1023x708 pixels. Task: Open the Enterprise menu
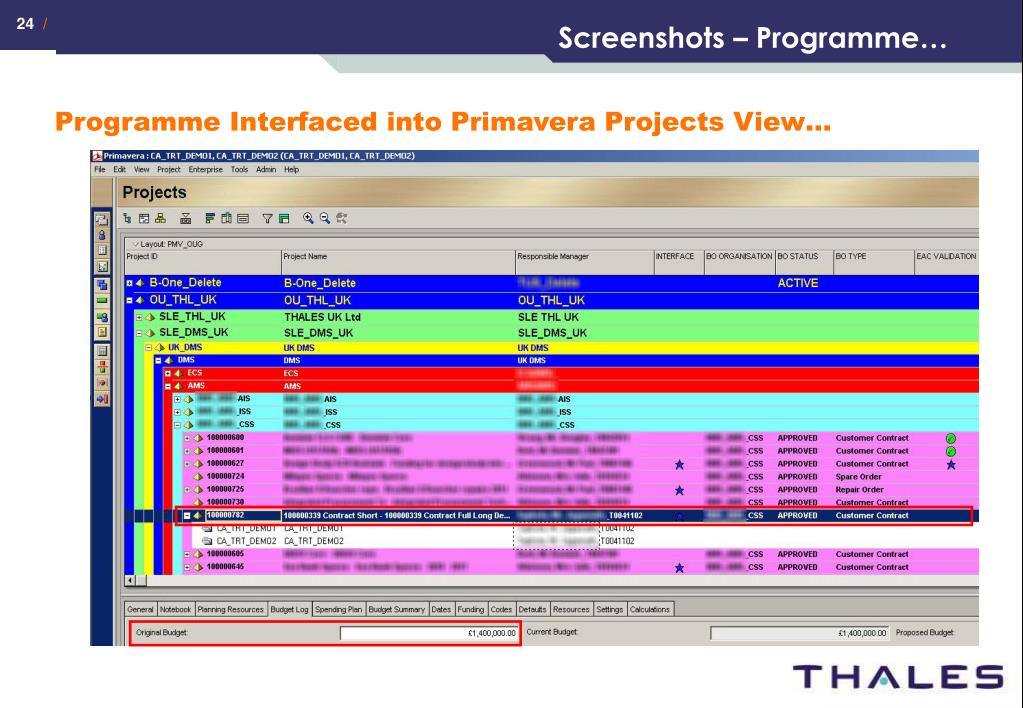pyautogui.click(x=206, y=170)
